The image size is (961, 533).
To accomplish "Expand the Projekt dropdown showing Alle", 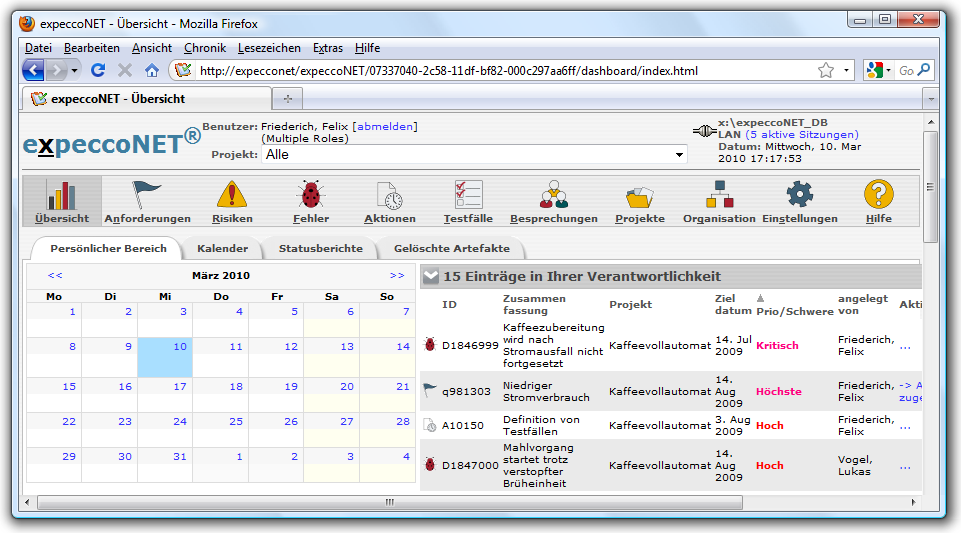I will click(x=679, y=155).
